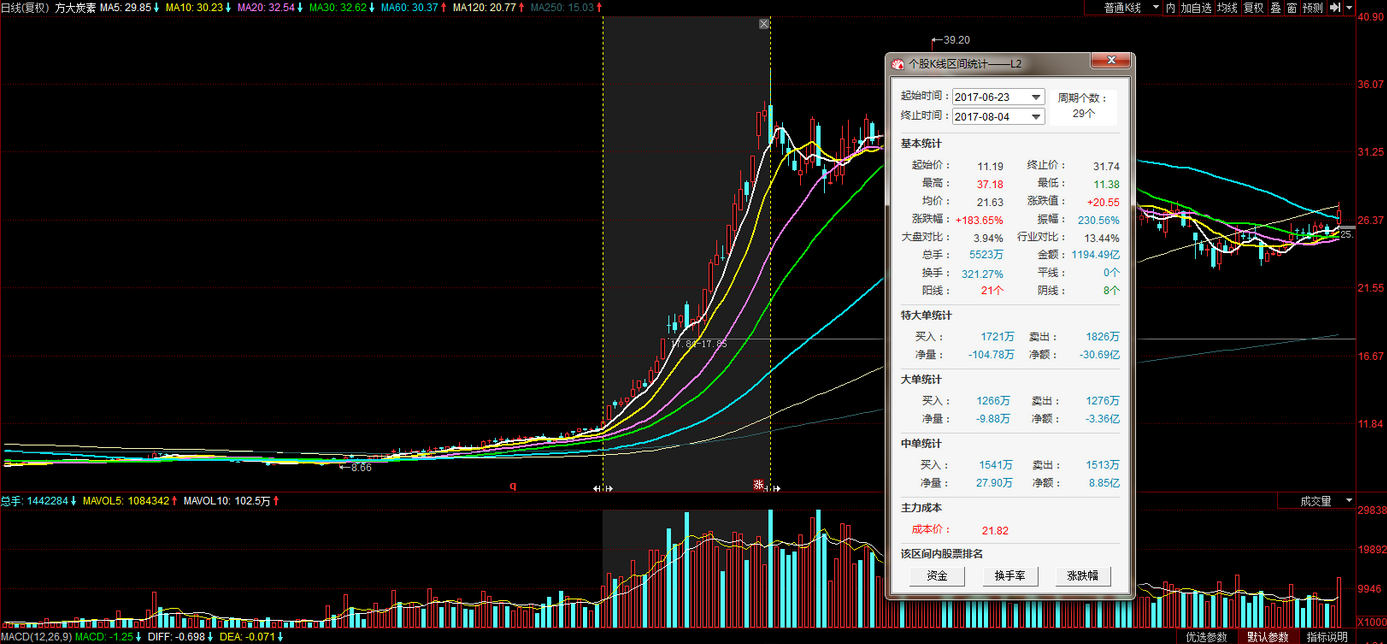Image resolution: width=1387 pixels, height=644 pixels.
Task: Open the 普通K线 chart type dropdown
Action: click(1130, 8)
